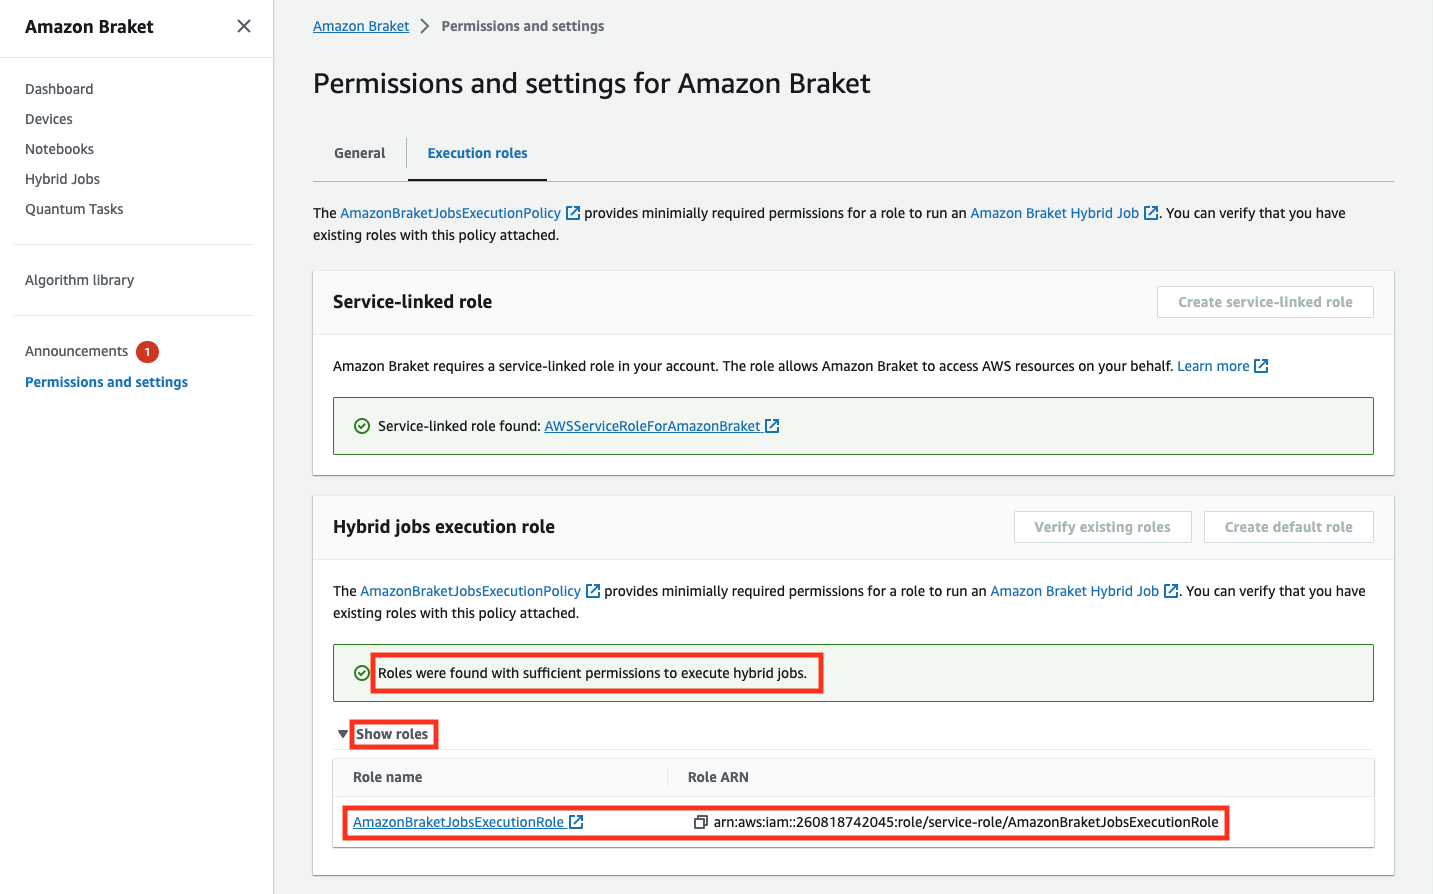Click the copy icon beside the Role ARN
Screen dimensions: 1433x894
point(700,822)
